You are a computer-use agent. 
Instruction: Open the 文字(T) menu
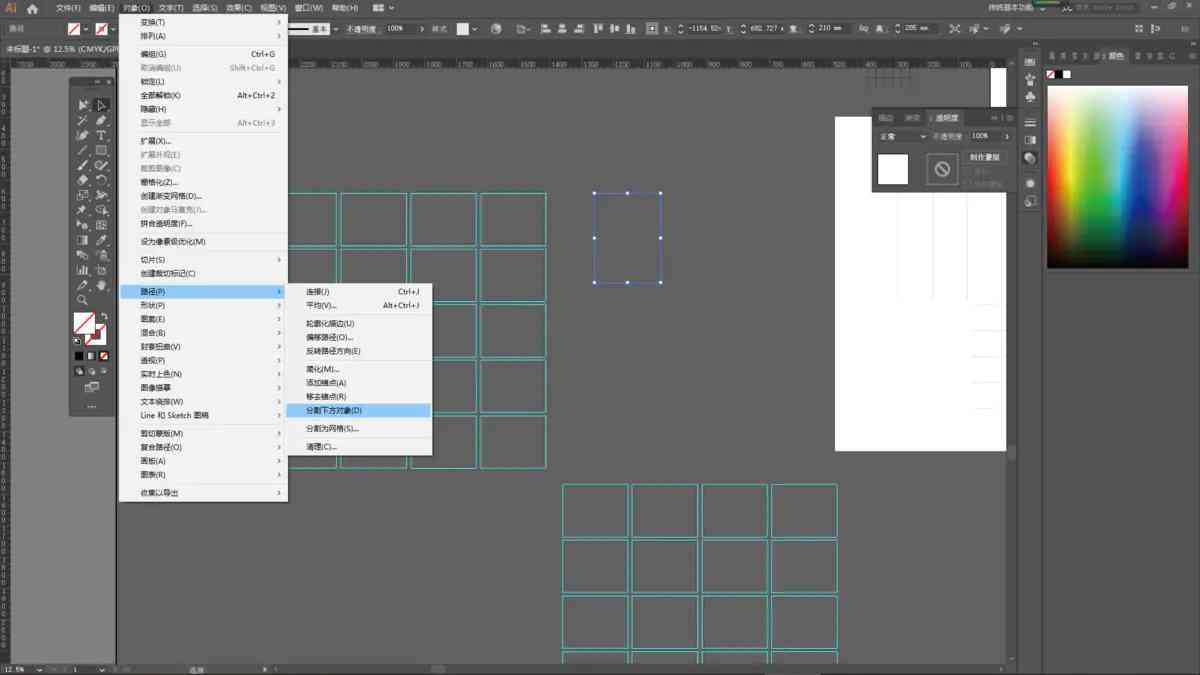click(x=170, y=8)
